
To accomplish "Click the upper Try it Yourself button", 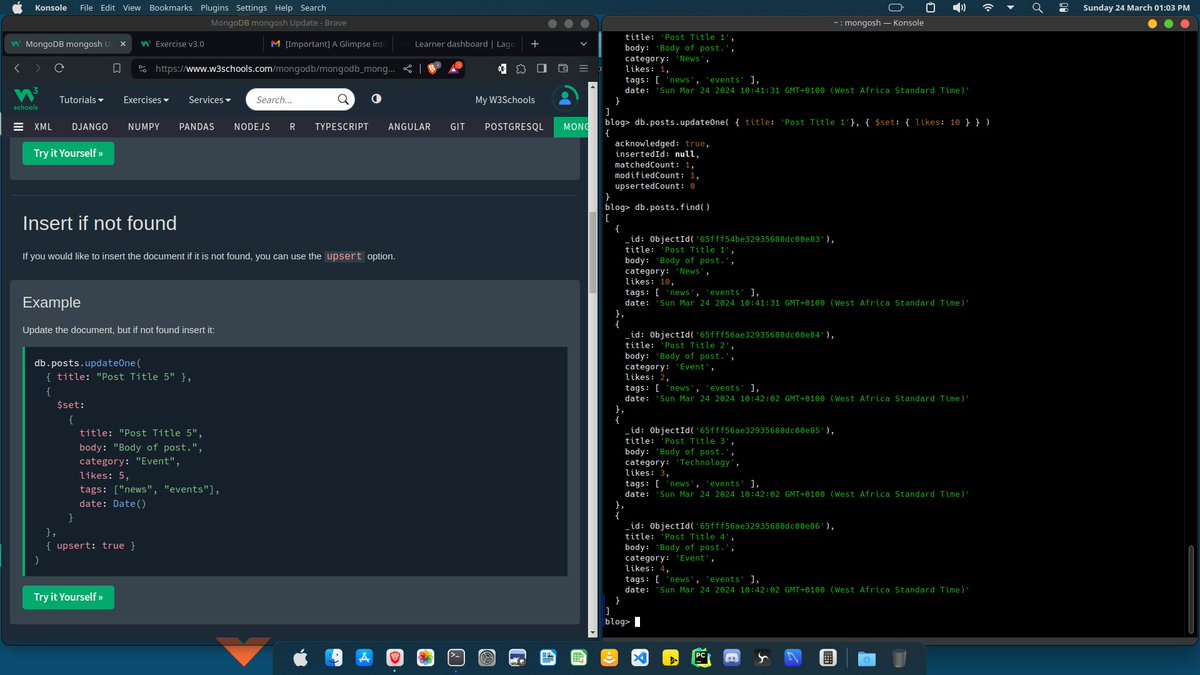I will click(x=68, y=153).
